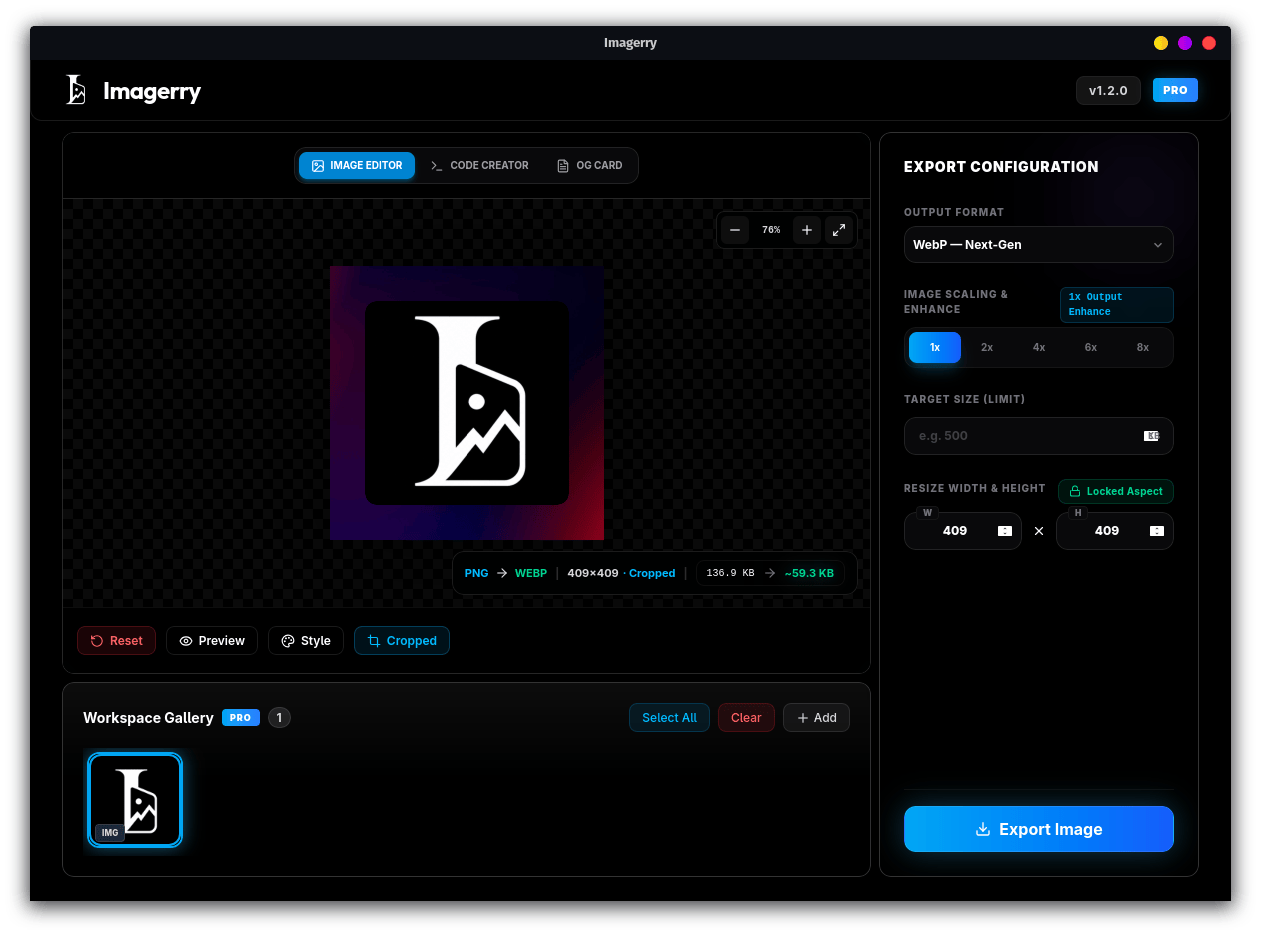
Task: Click the 76% zoom level value
Action: pos(771,230)
